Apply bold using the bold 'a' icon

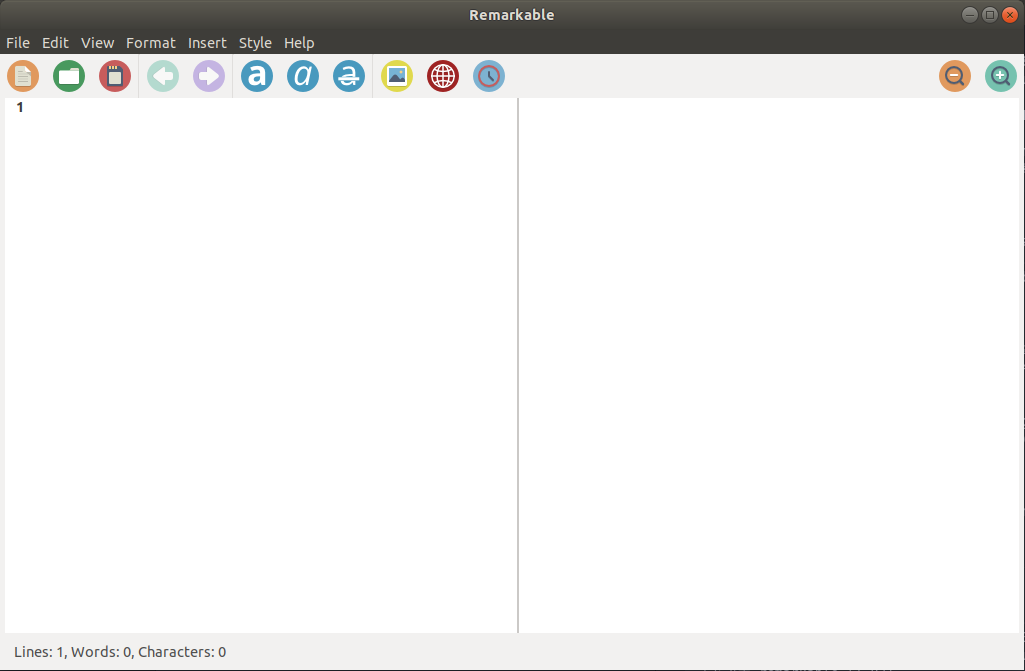tap(257, 76)
